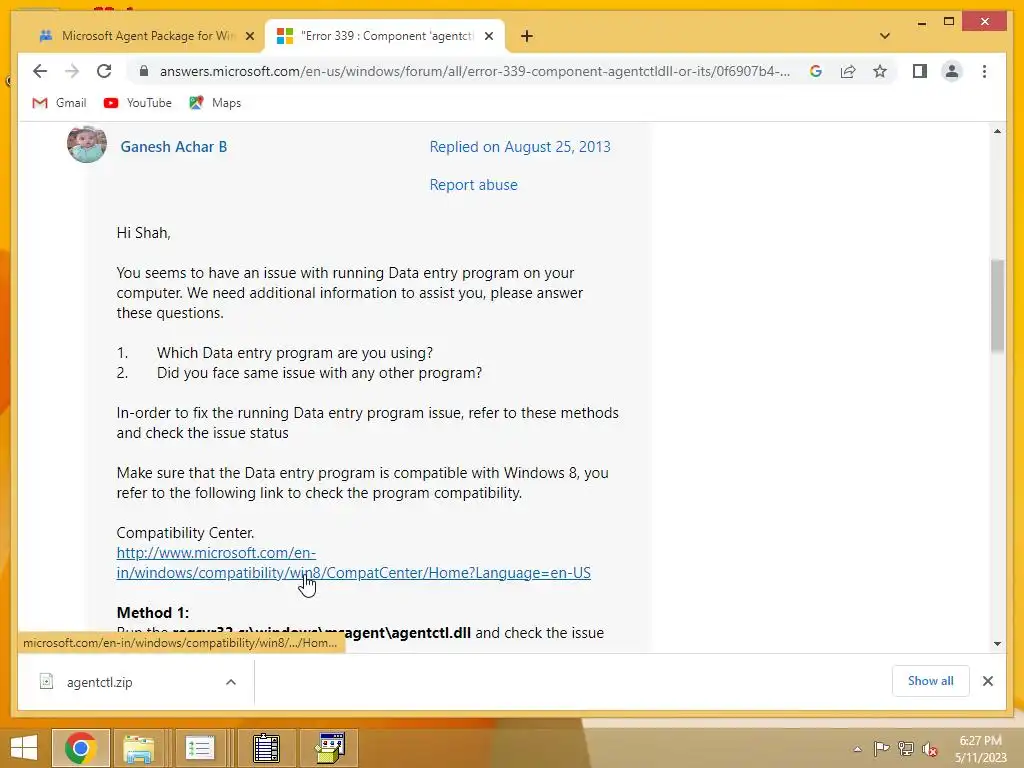Select the Error 339 Component tab

(x=385, y=36)
